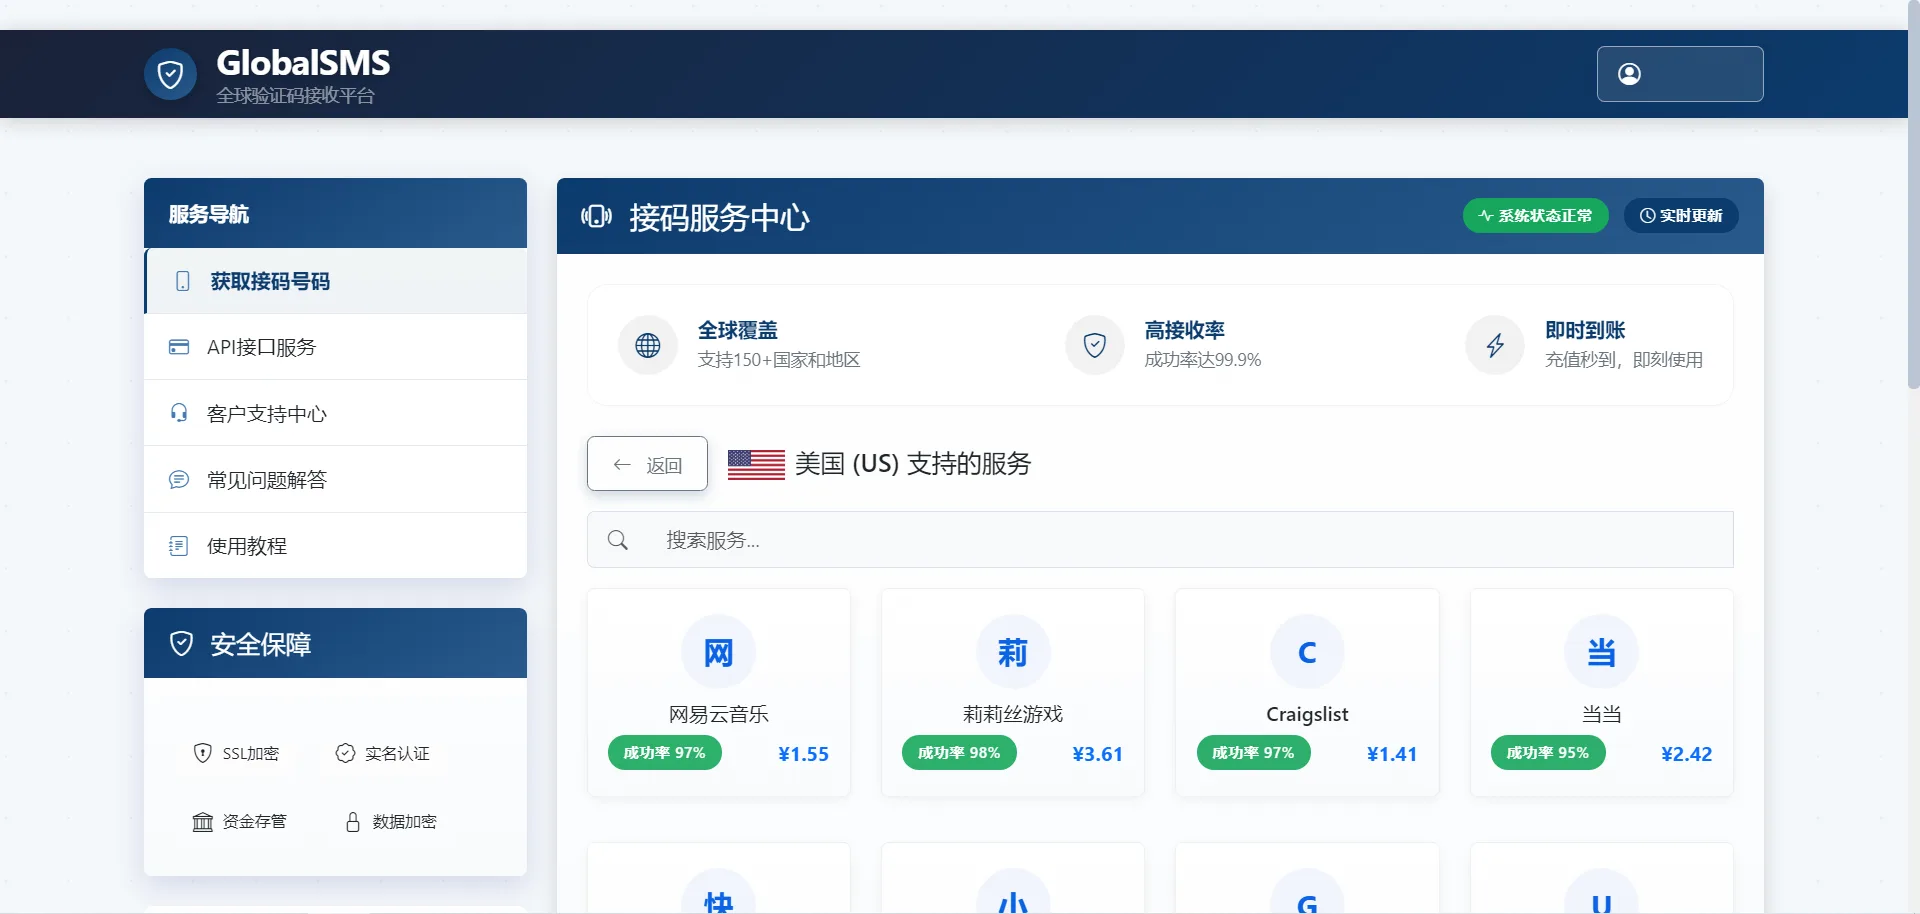Click the 常见问题解答 chat bubble icon
Viewport: 1920px width, 914px height.
(179, 479)
